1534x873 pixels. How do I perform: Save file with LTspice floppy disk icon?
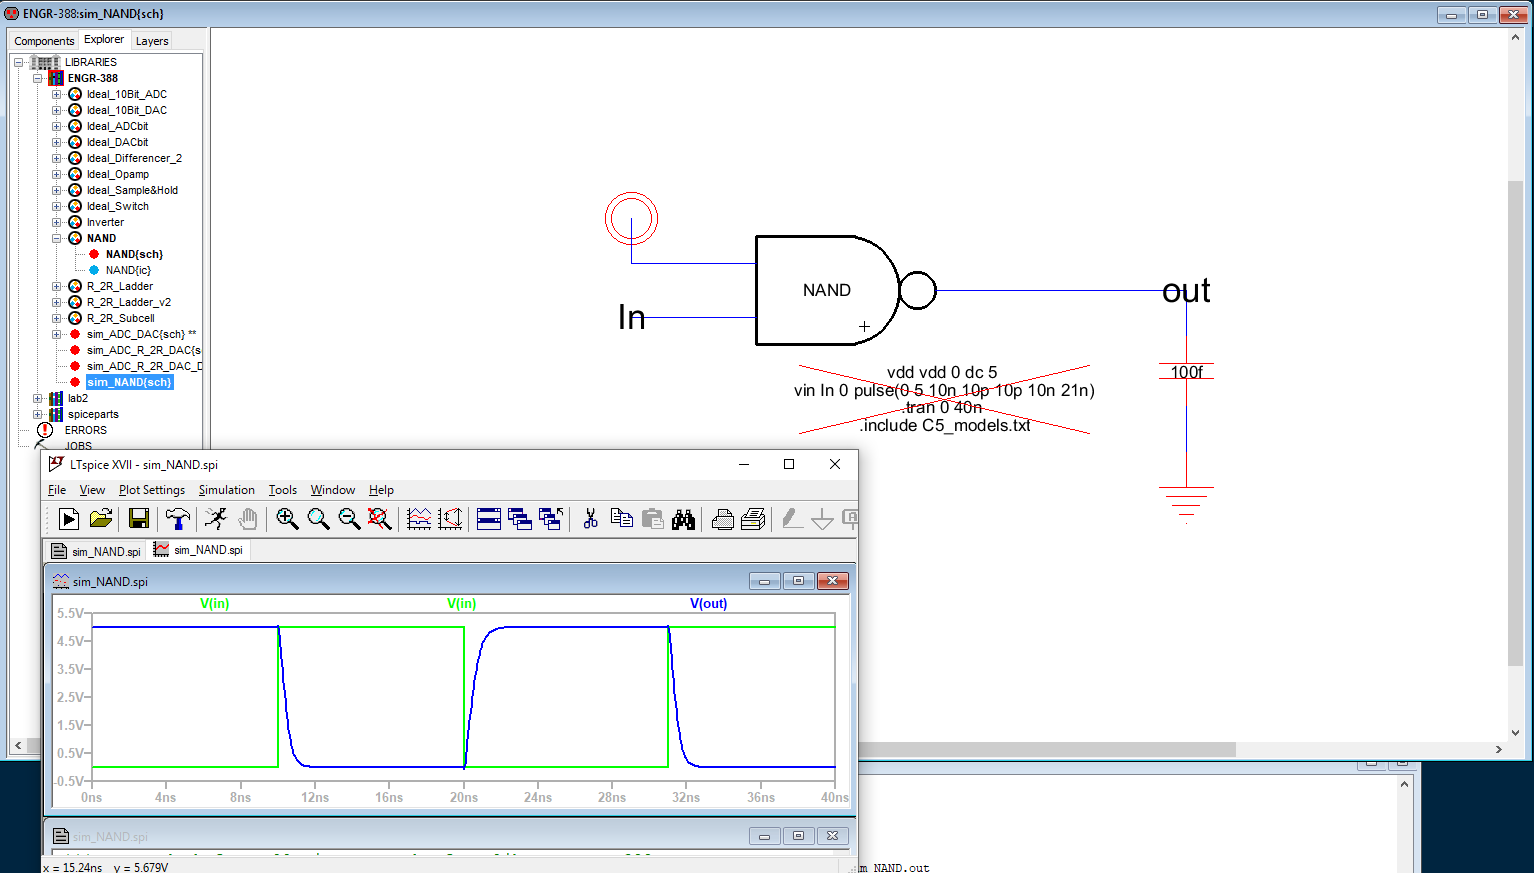[x=139, y=518]
